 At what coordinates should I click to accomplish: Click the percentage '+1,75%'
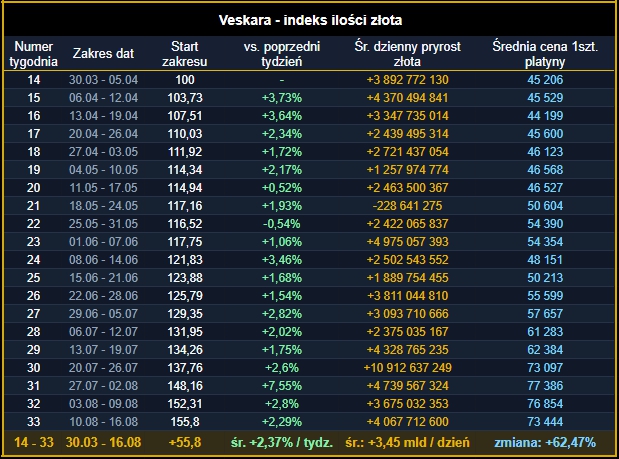point(282,350)
